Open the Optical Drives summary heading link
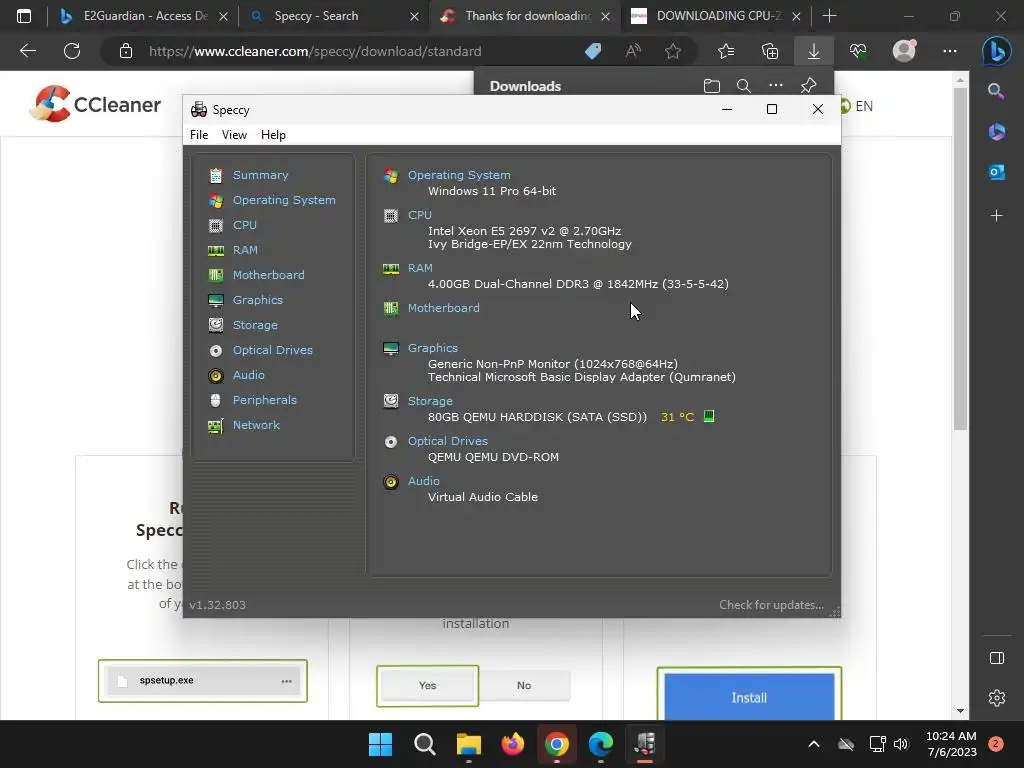 click(447, 441)
